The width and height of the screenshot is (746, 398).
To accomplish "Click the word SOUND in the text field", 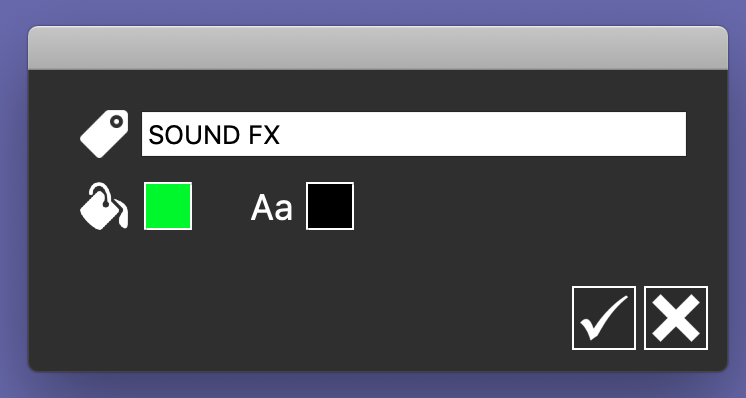I will tap(194, 135).
